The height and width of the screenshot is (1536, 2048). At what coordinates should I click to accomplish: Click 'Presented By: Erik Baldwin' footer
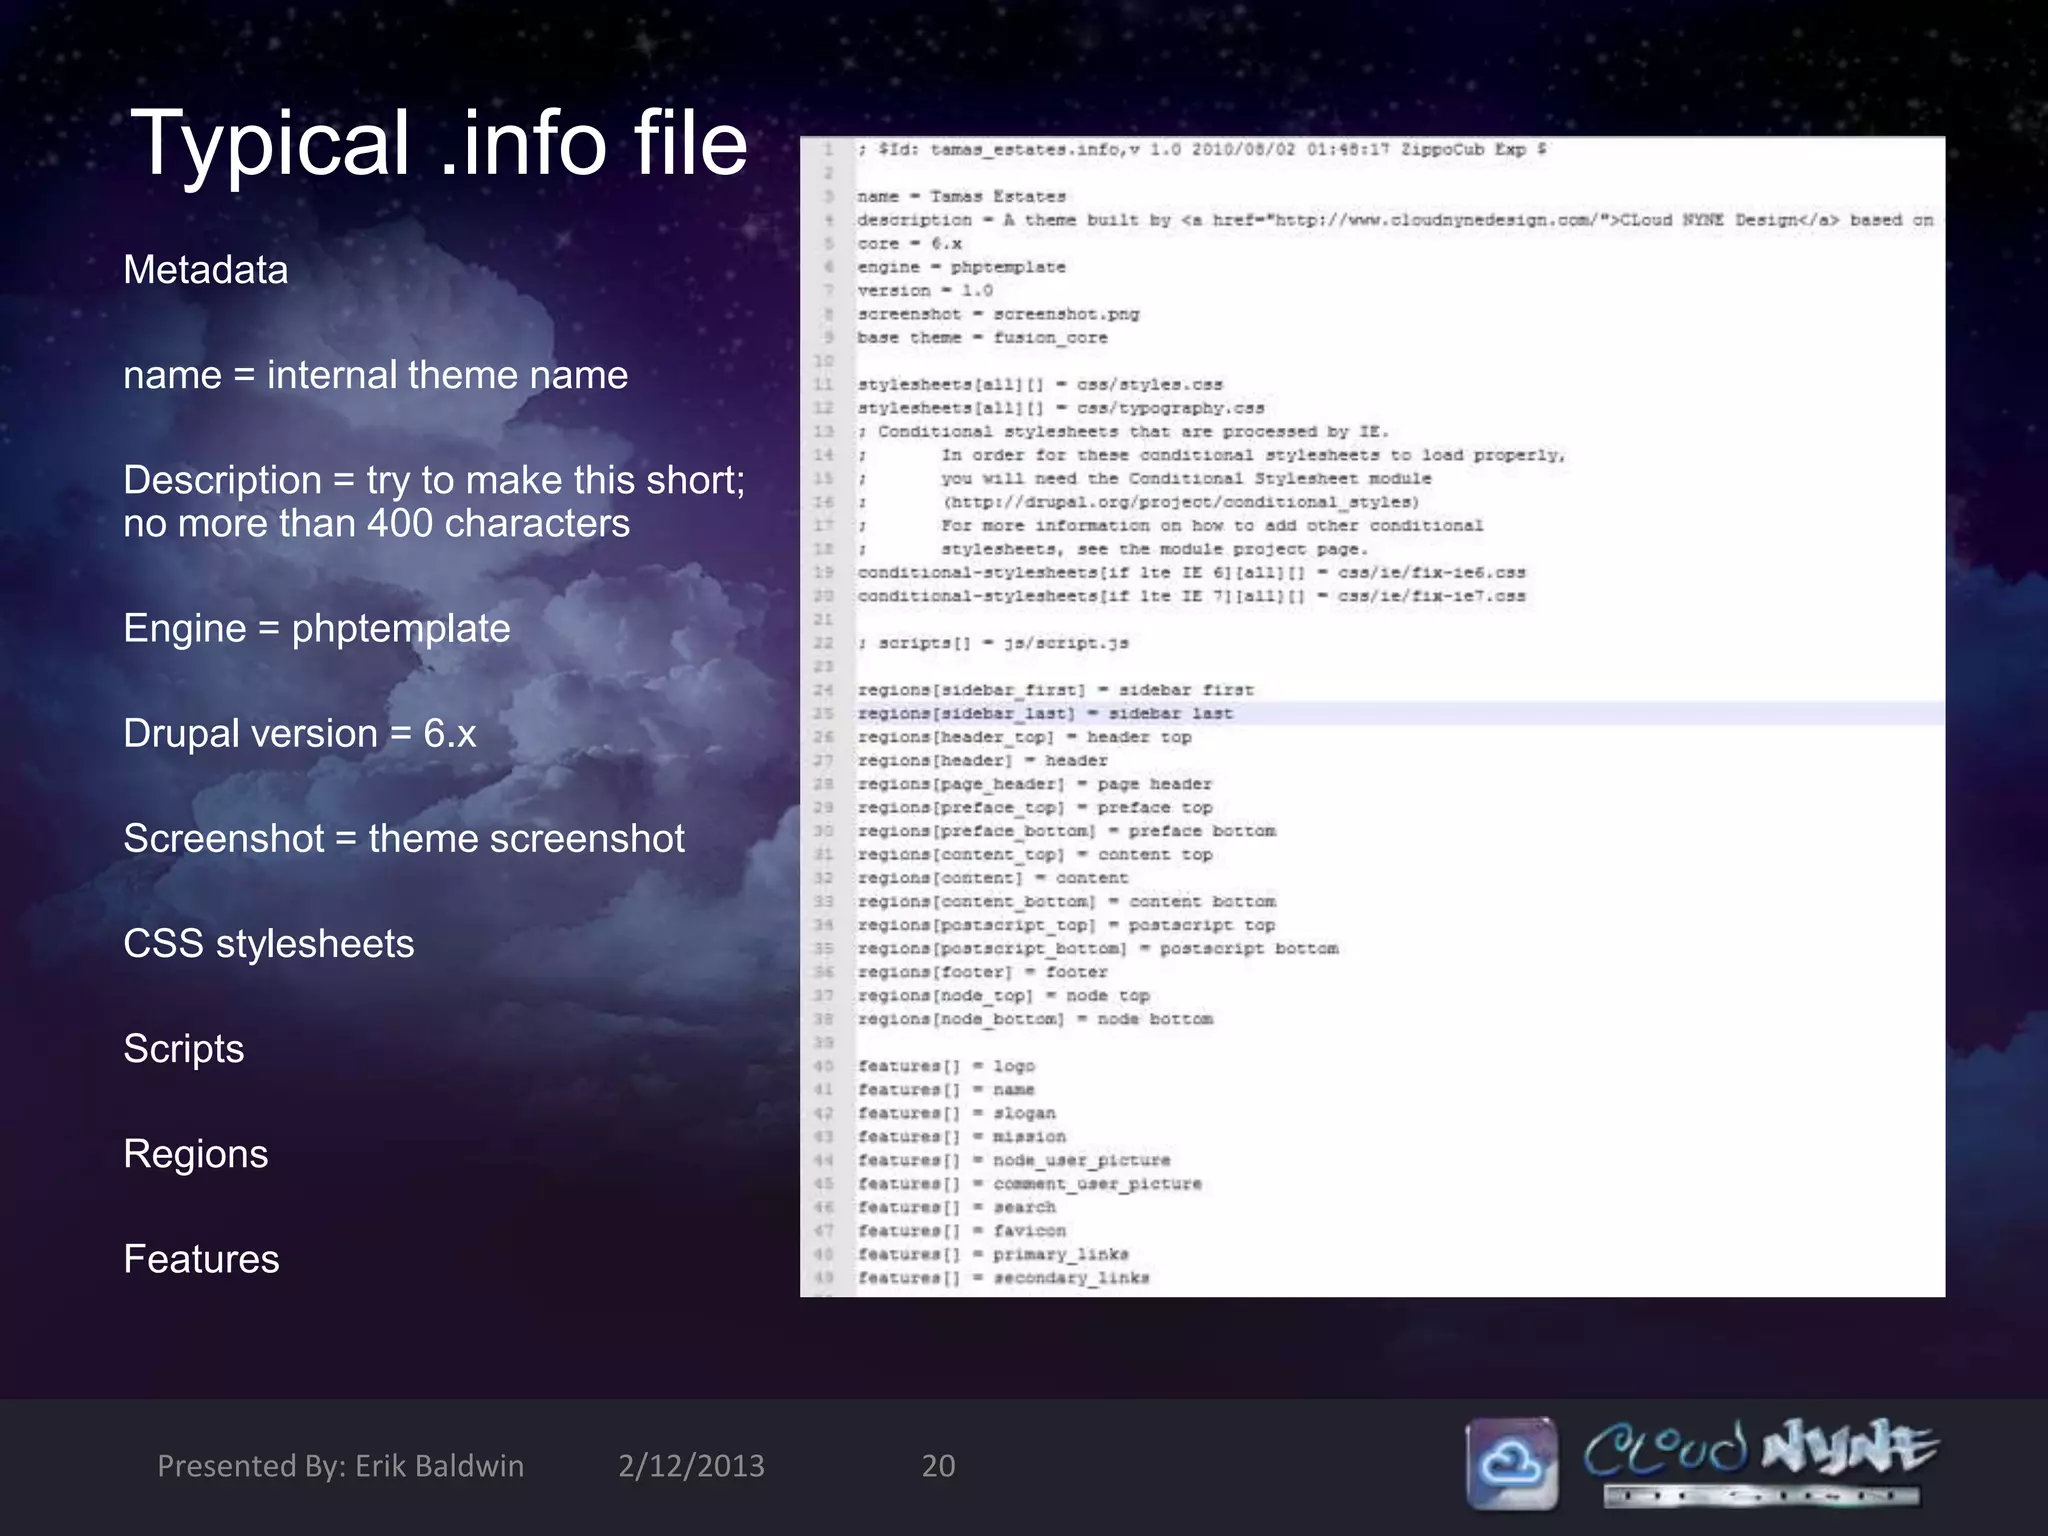(x=340, y=1466)
